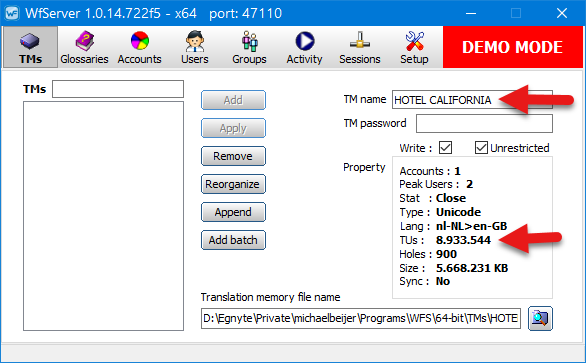Toggle the Write checkbox

pyautogui.click(x=445, y=148)
